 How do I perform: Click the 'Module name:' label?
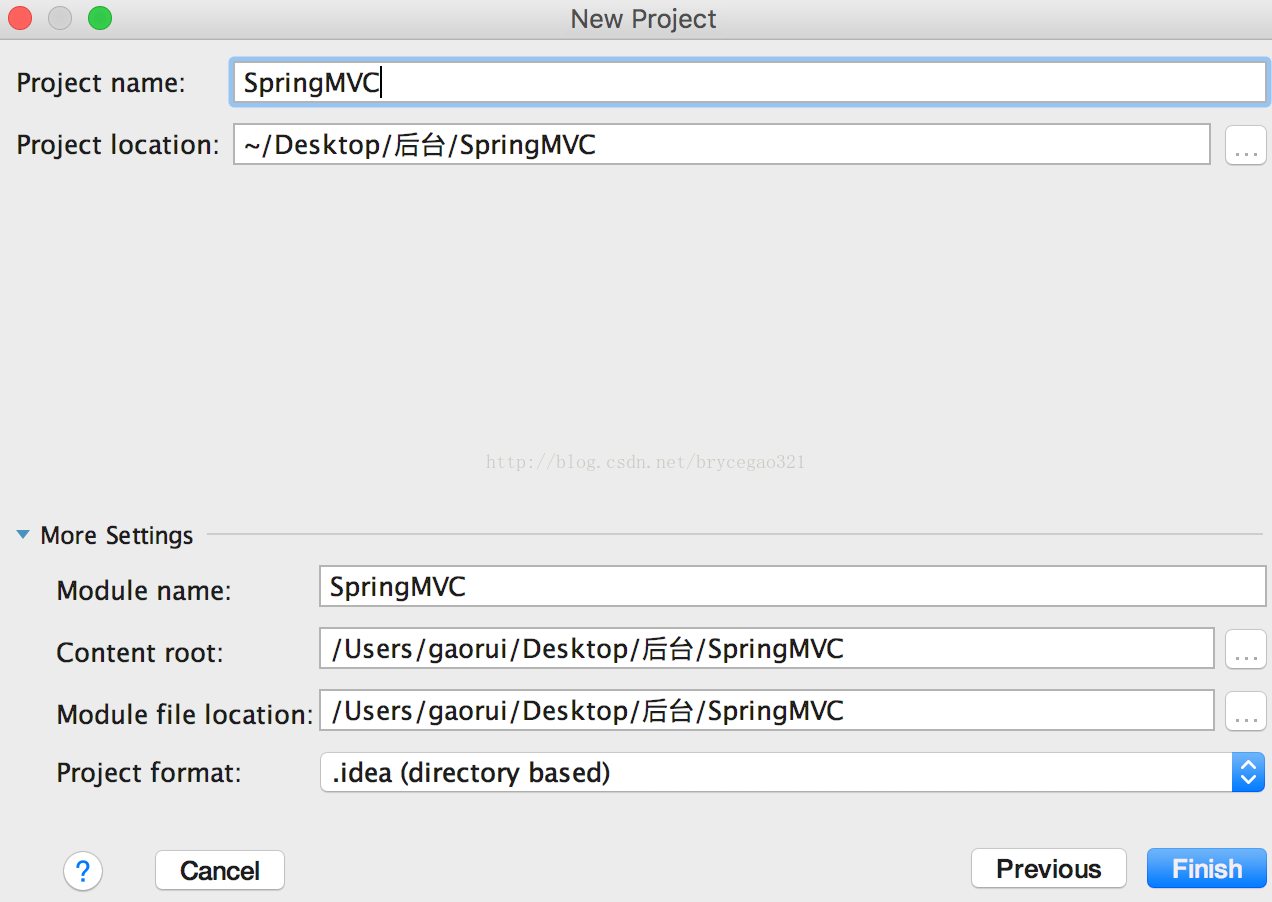pos(144,591)
